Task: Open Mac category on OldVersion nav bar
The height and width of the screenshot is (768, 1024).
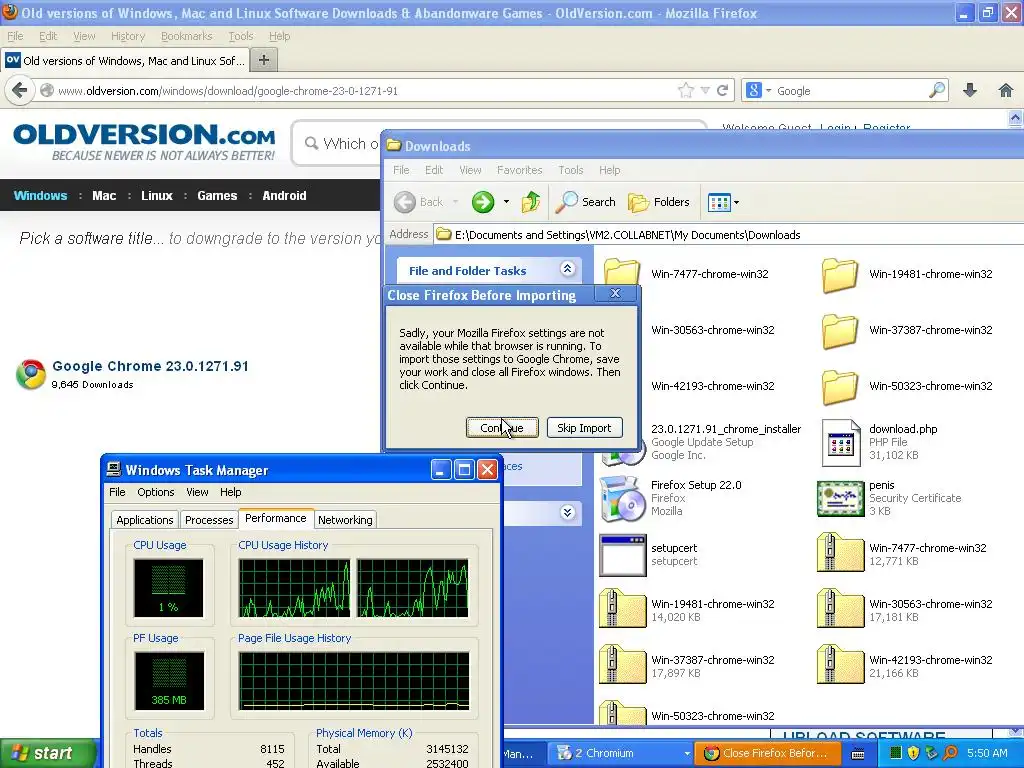Action: pyautogui.click(x=104, y=195)
